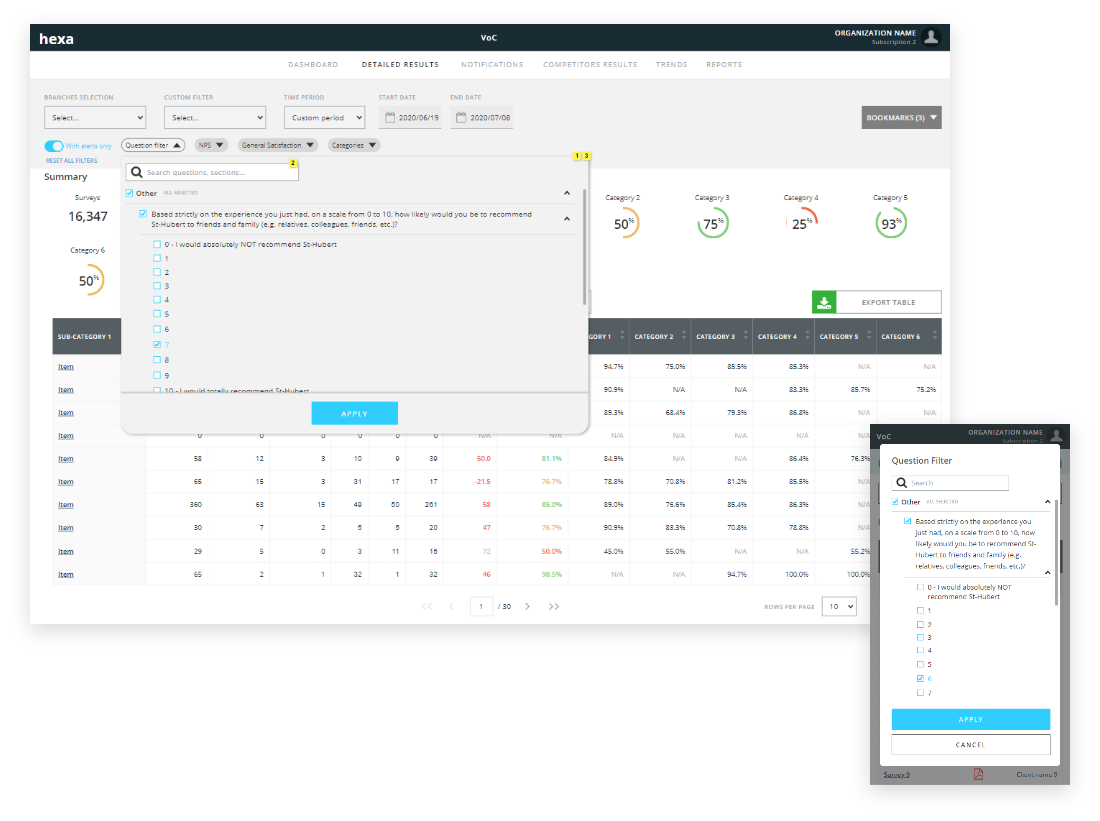Open Item link in 94.7% row

pos(66,366)
